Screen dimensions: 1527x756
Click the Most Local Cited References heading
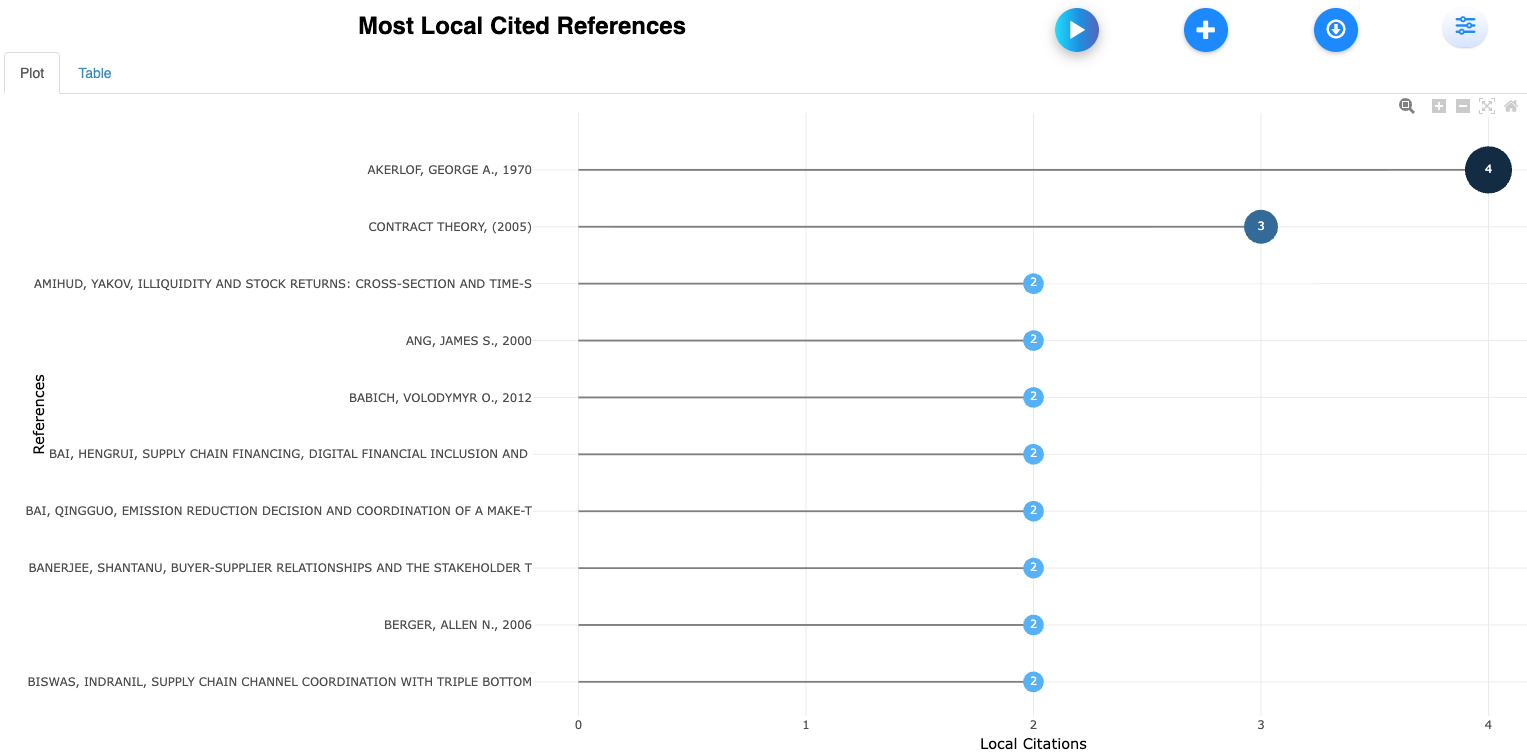point(522,26)
